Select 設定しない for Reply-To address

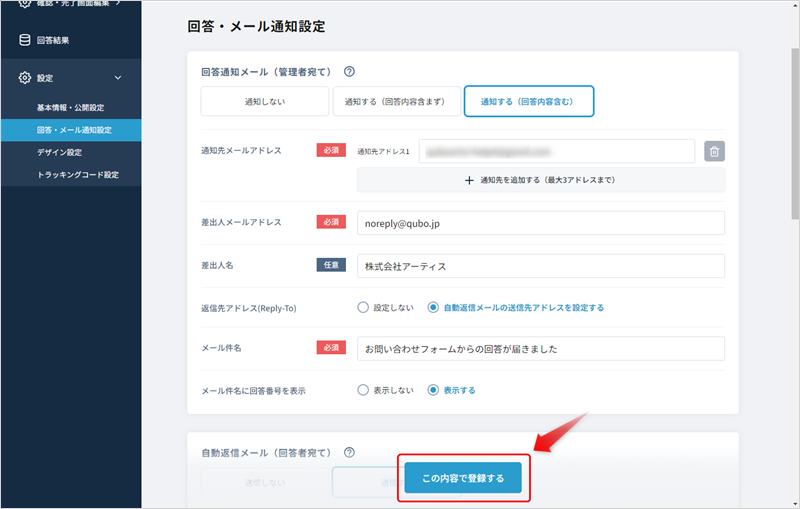(x=363, y=307)
